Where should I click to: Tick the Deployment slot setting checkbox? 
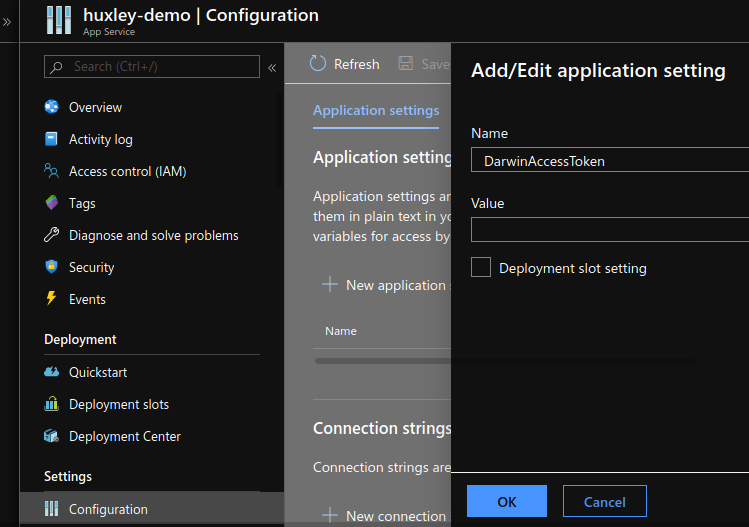[481, 267]
